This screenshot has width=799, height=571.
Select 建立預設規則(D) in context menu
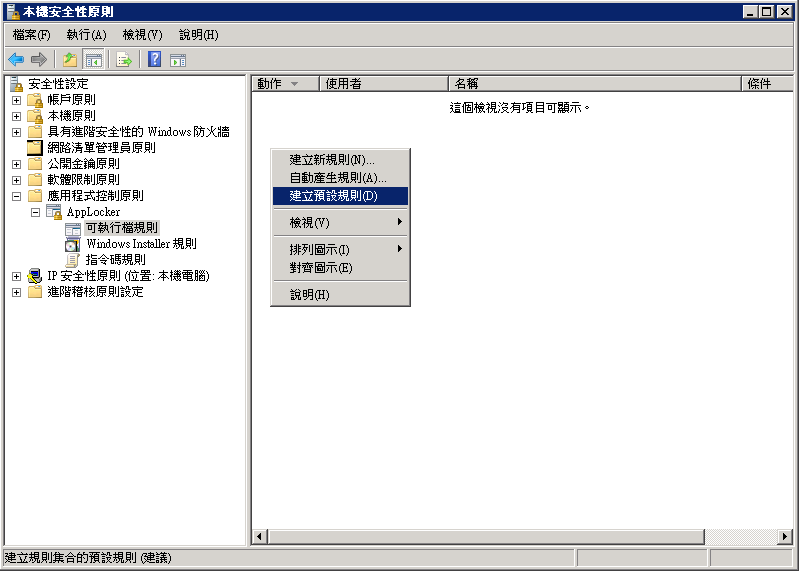[340, 196]
